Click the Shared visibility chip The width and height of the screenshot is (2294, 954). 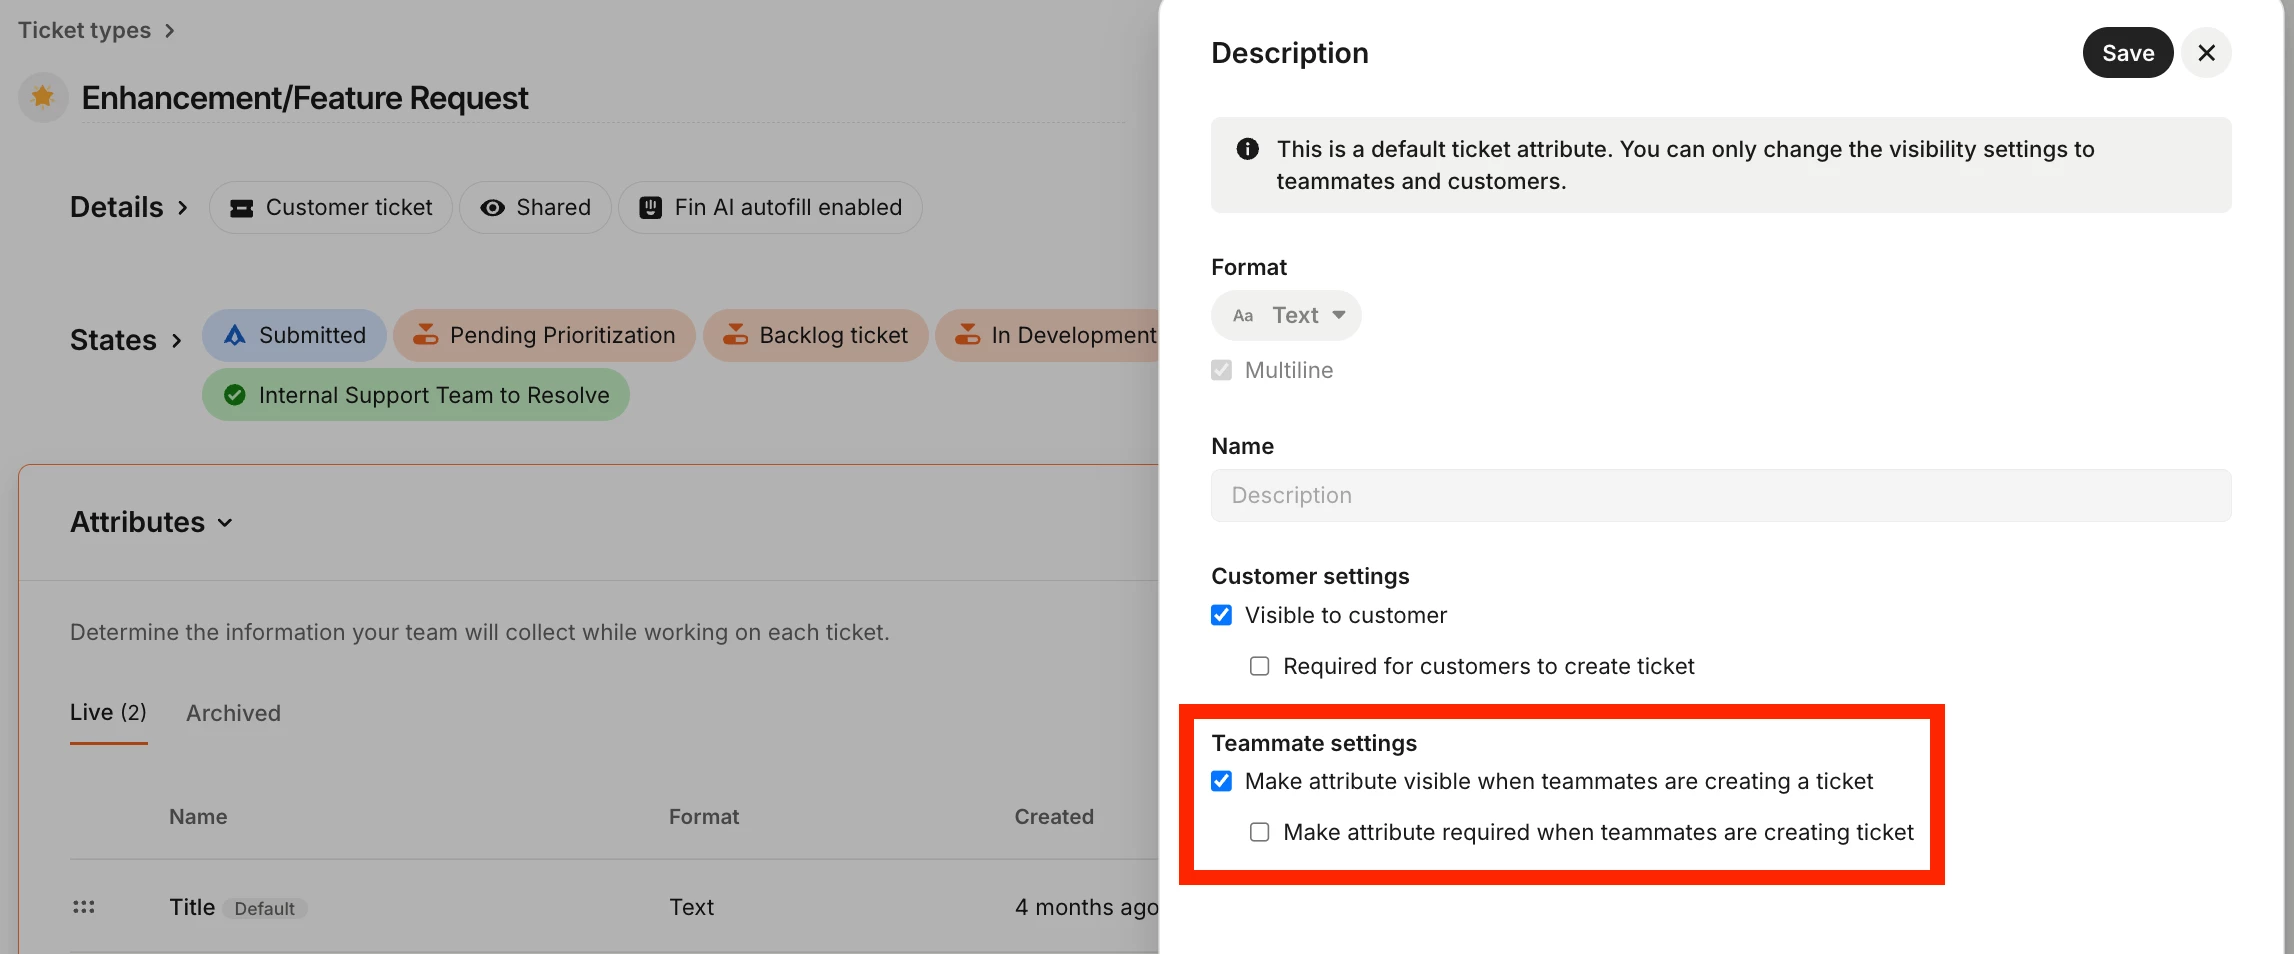tap(535, 207)
